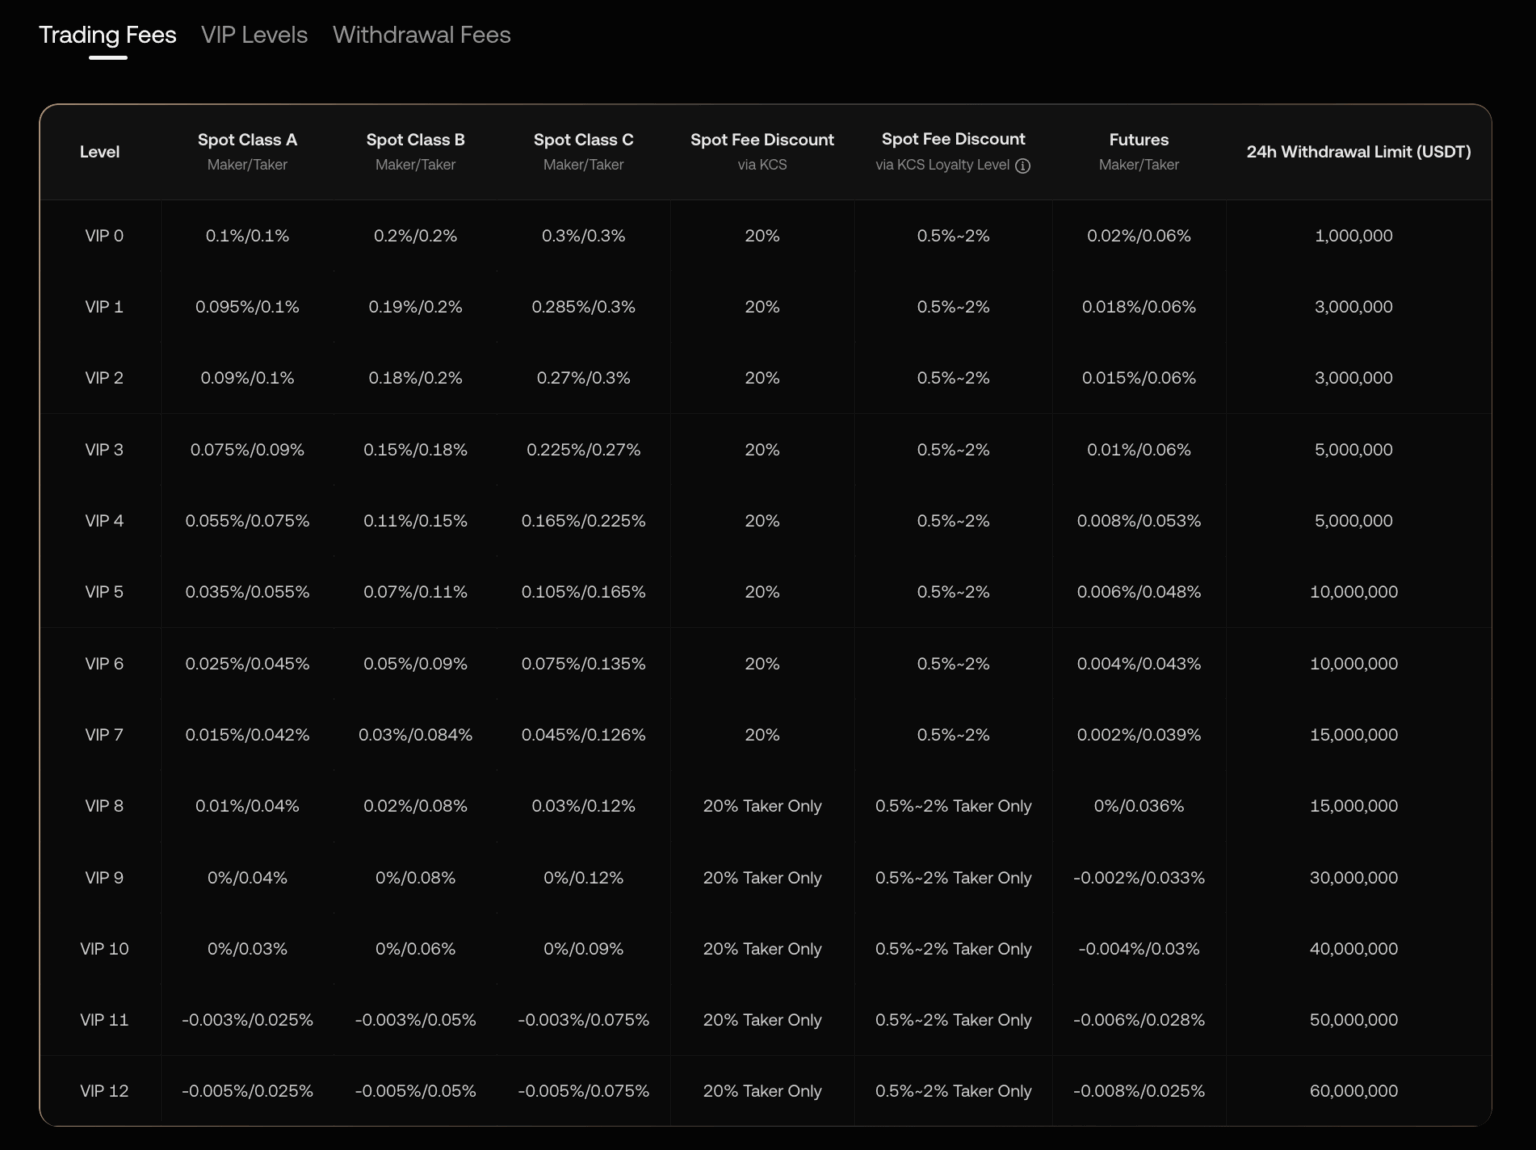Click the 20% Taker Only cell for VIP 8
Image resolution: width=1536 pixels, height=1150 pixels.
pos(762,806)
